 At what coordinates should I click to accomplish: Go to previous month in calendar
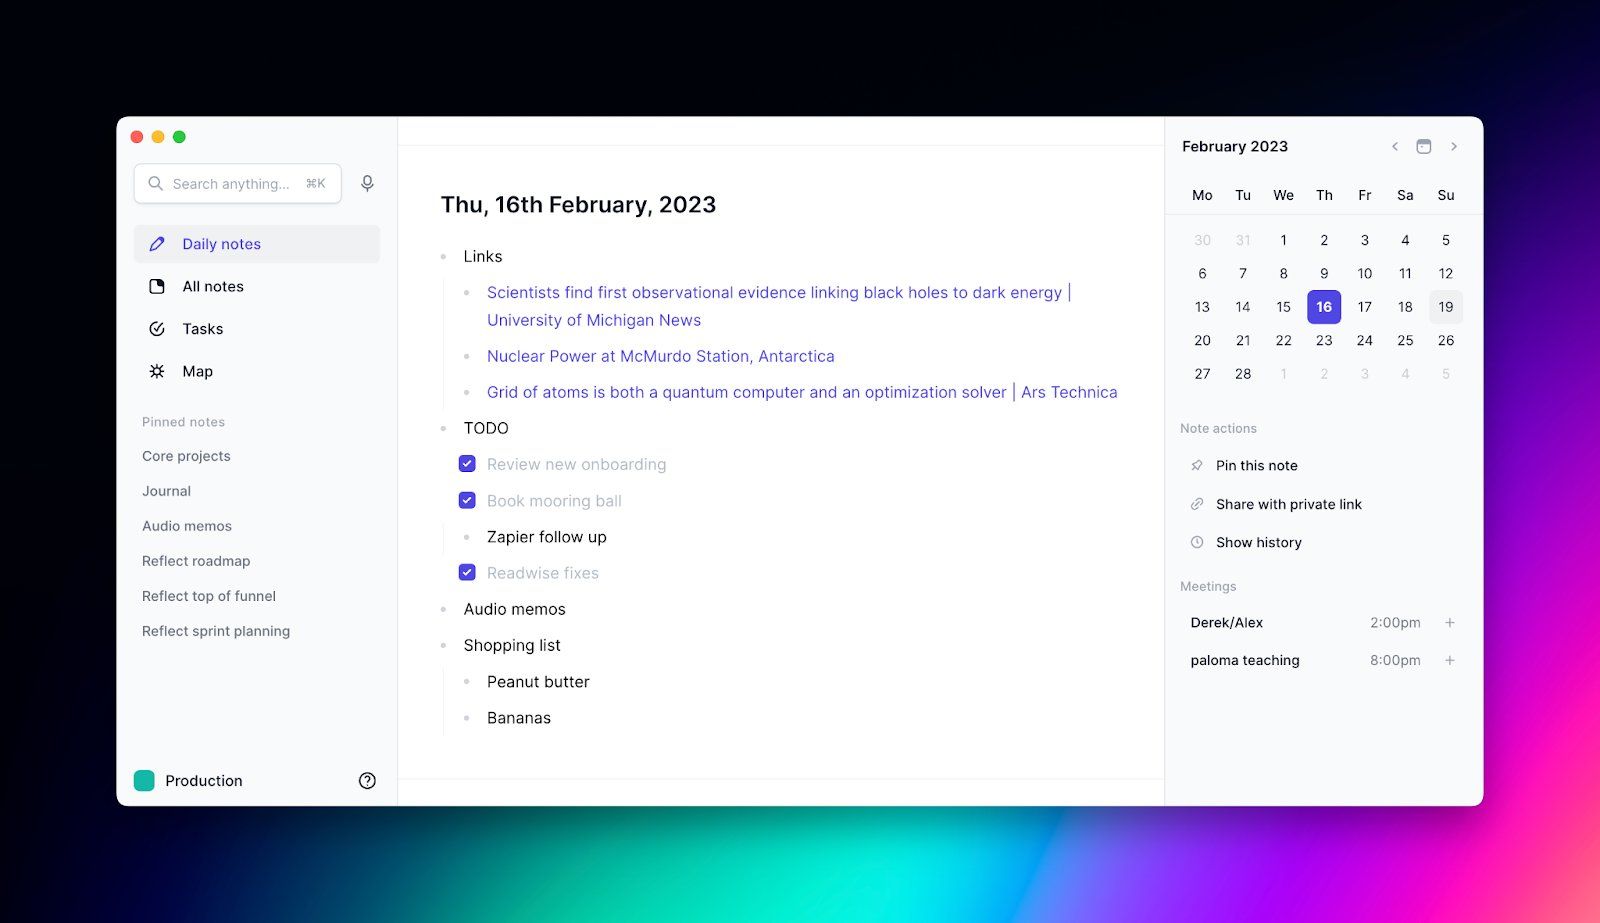pyautogui.click(x=1395, y=146)
